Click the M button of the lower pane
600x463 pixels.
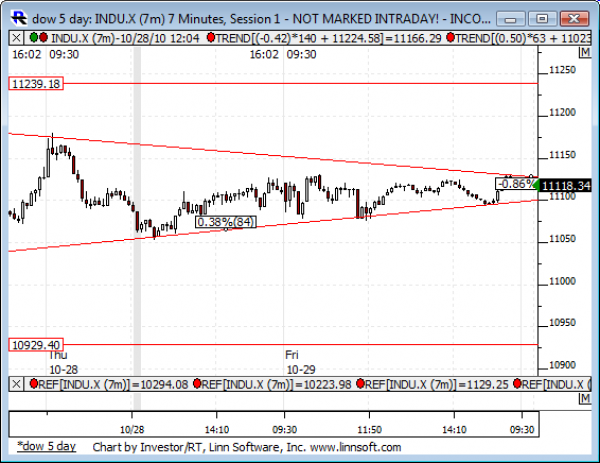coord(585,399)
